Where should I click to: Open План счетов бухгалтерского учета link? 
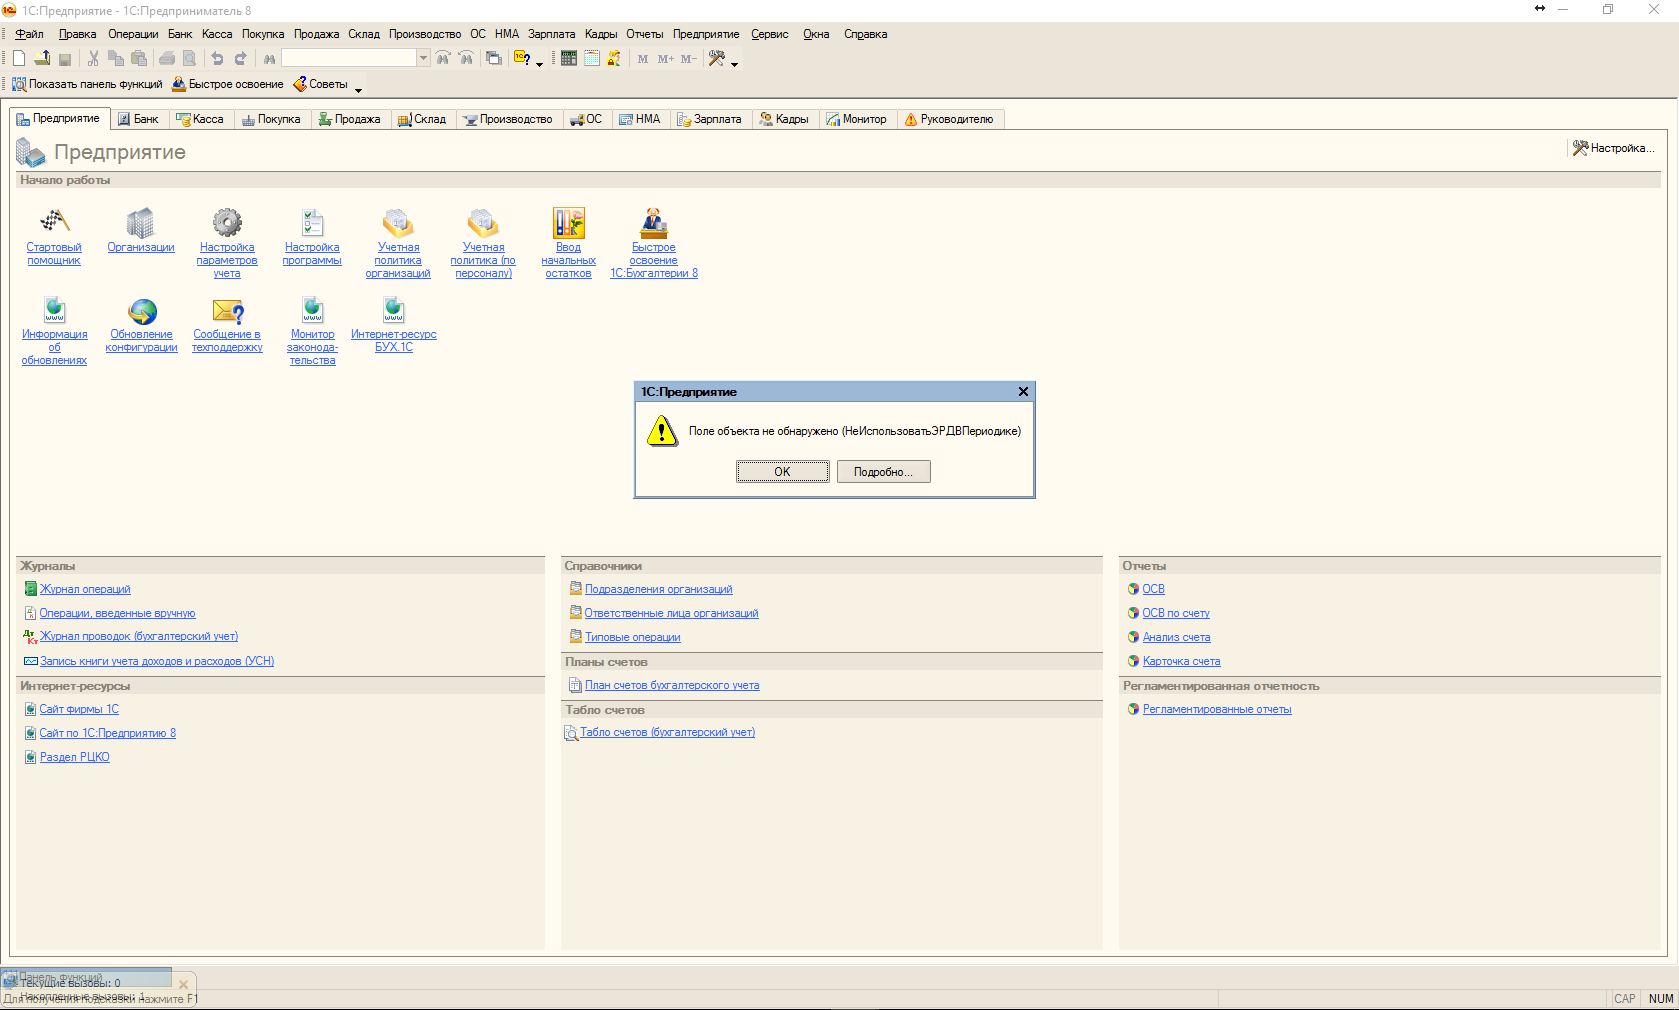coord(672,685)
